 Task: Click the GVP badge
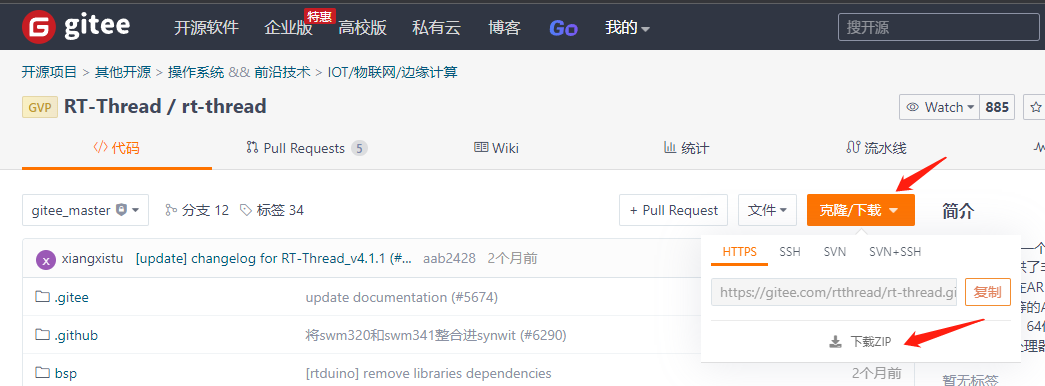(40, 107)
